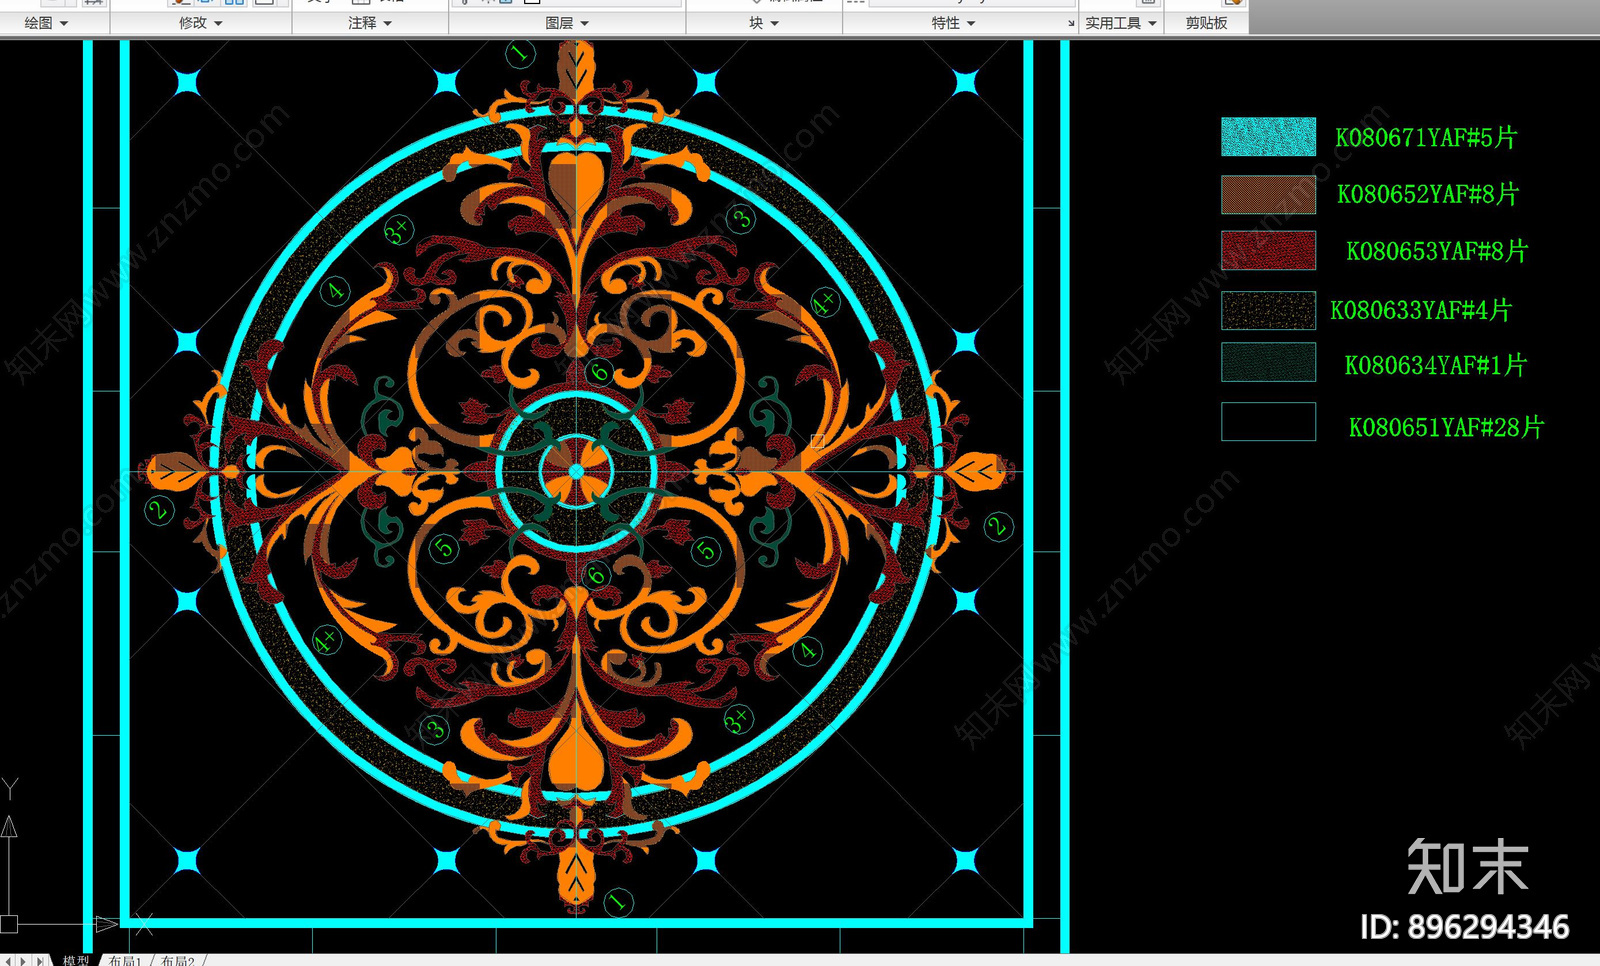Click the text K080634YAF#1片
1600x966 pixels.
point(1436,366)
